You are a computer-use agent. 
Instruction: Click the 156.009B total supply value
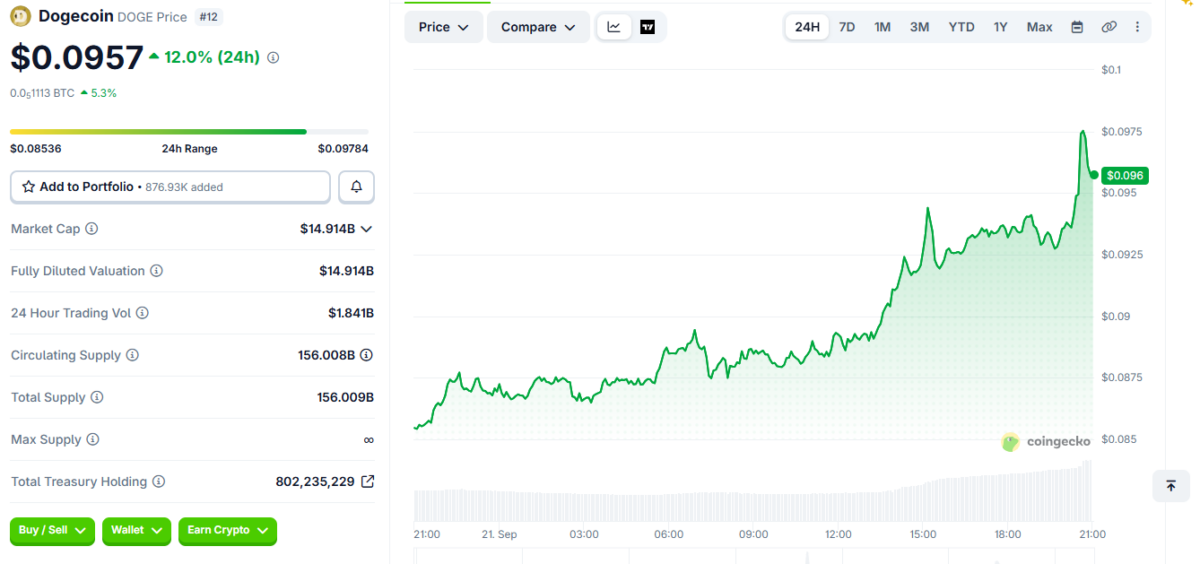pyautogui.click(x=345, y=397)
